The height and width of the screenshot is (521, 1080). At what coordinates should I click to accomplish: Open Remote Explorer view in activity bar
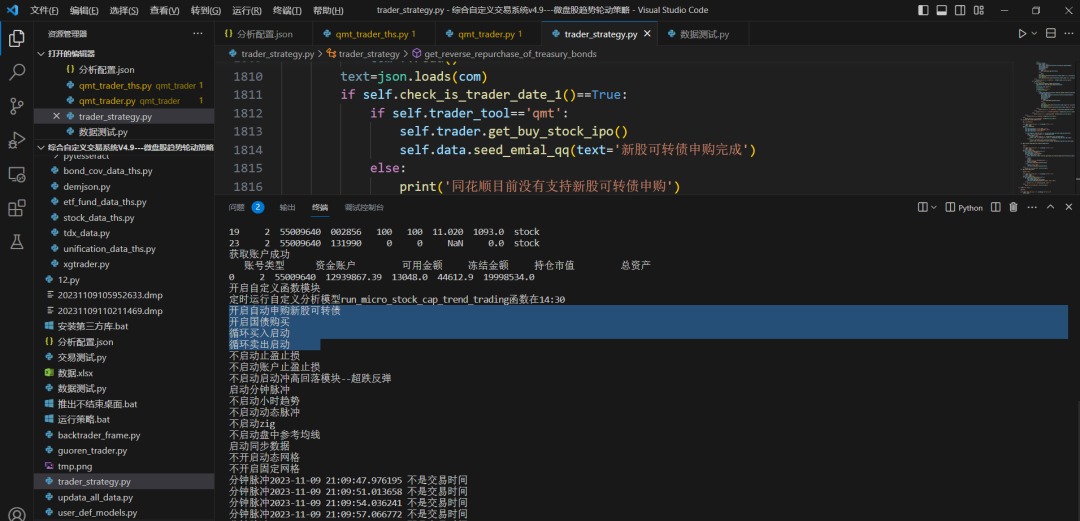click(x=17, y=174)
